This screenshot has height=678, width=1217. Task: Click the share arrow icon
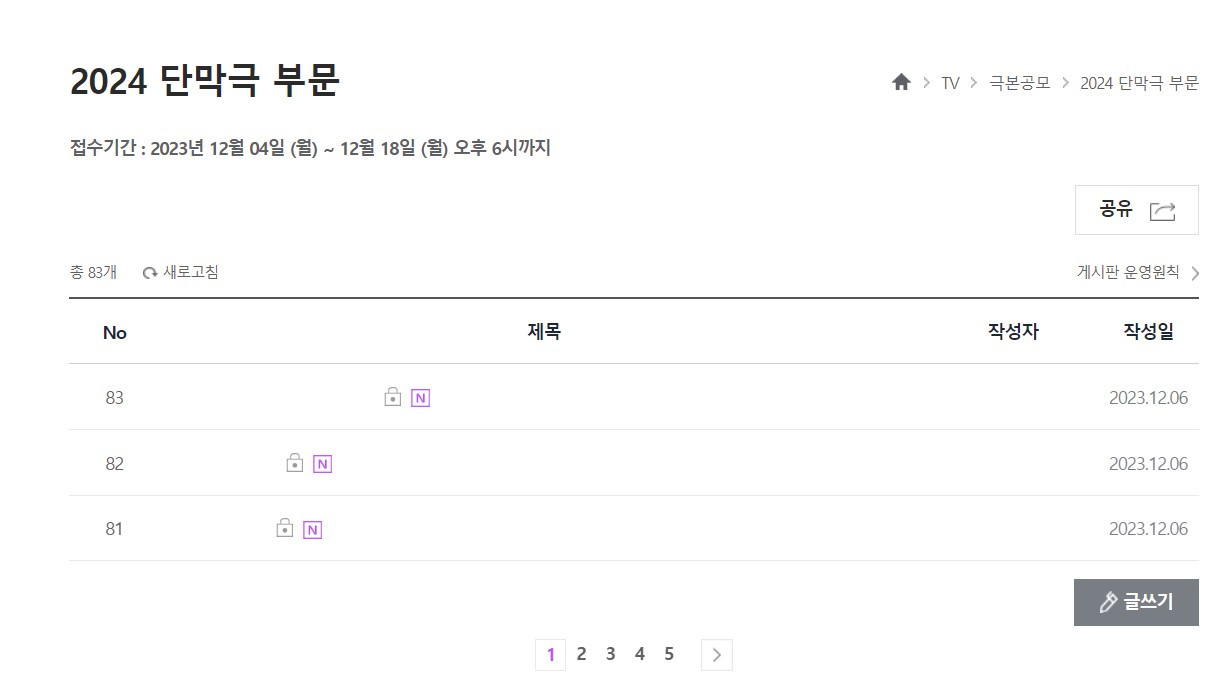coord(1162,211)
